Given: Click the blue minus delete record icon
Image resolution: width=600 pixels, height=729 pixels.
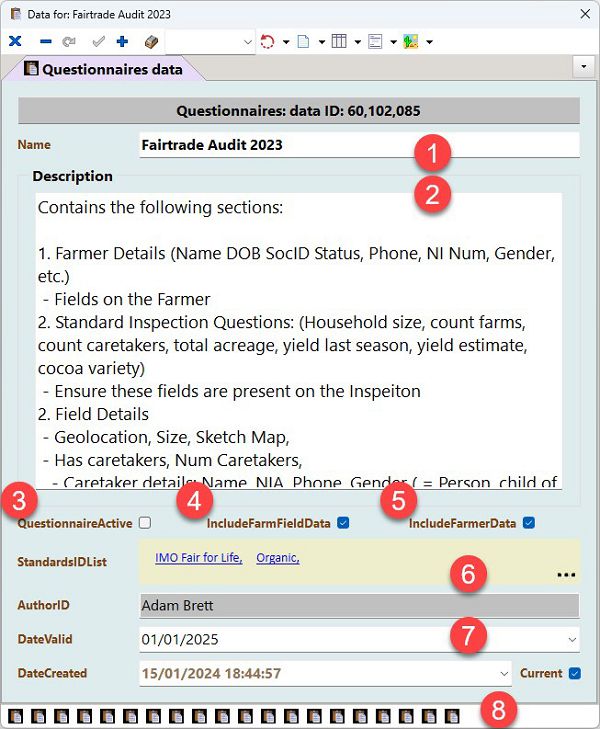Looking at the screenshot, I should (x=46, y=42).
